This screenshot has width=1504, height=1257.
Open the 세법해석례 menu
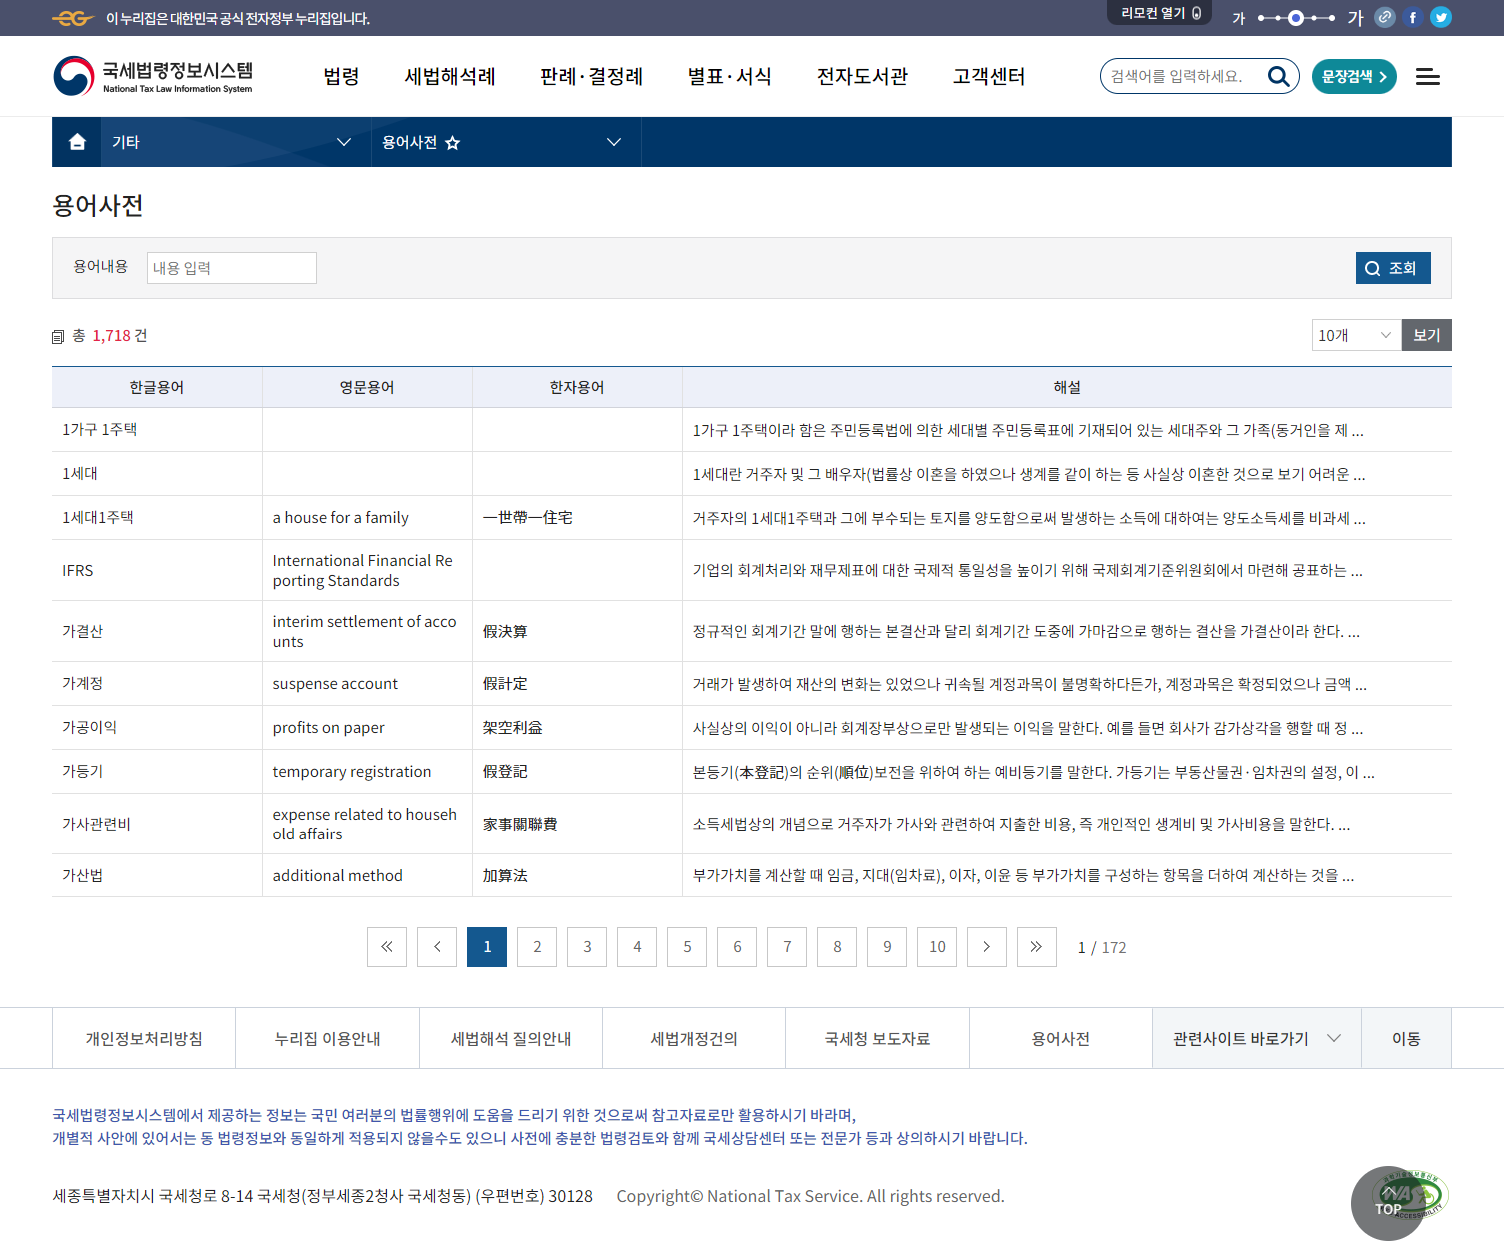point(449,77)
